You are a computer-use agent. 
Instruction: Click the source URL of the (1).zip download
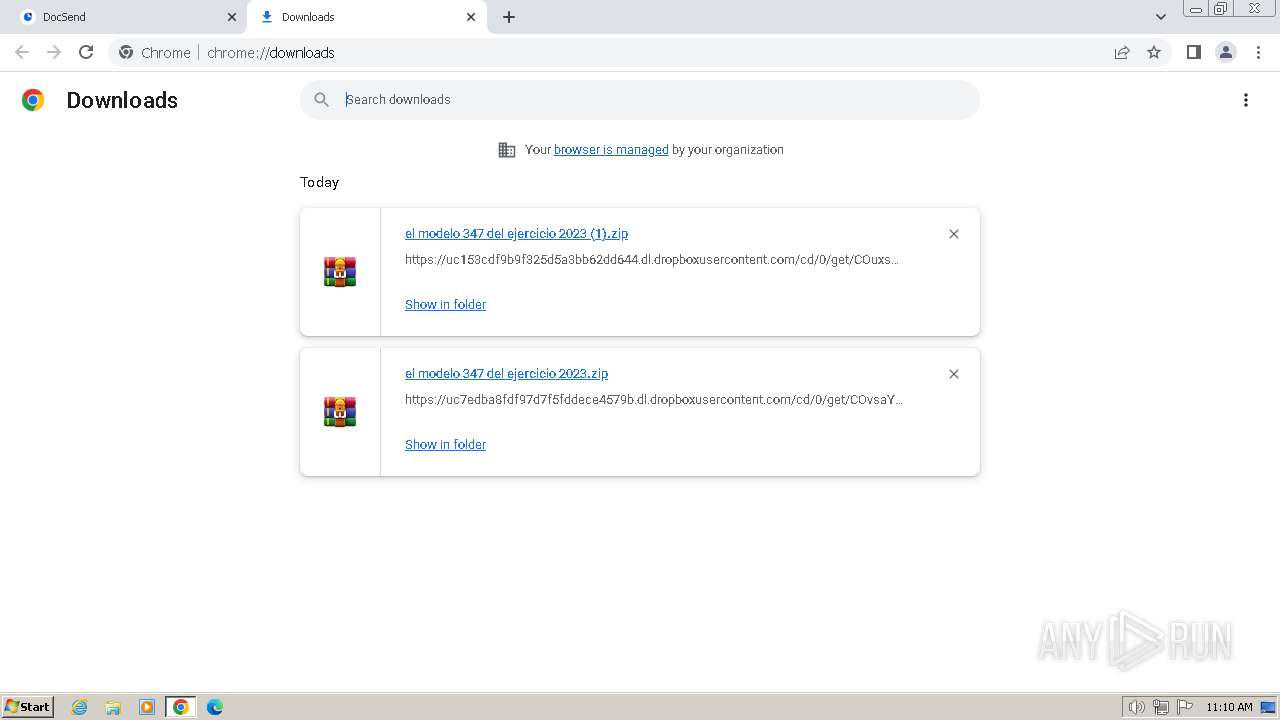(x=651, y=259)
